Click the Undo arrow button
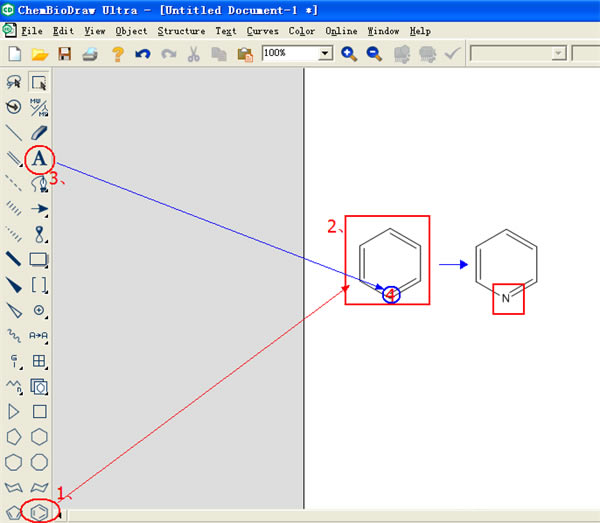 [x=142, y=53]
